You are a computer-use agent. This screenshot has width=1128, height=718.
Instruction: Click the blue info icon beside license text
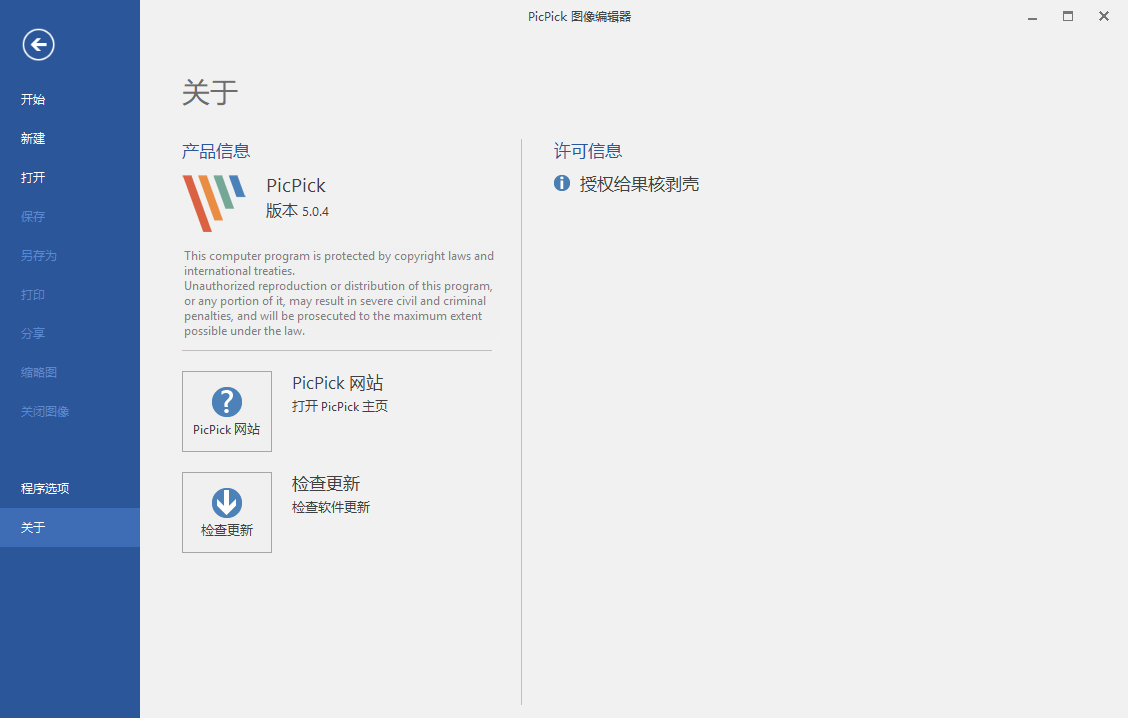tap(562, 183)
